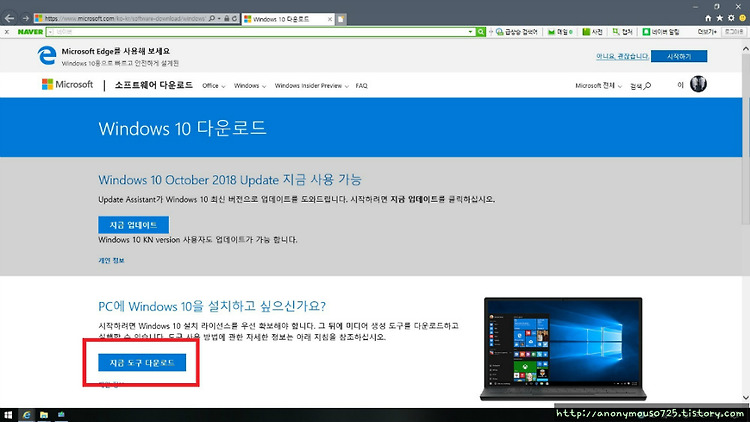Close the NAVER toolbar with its X
This screenshot has width=750, height=422.
[7, 32]
